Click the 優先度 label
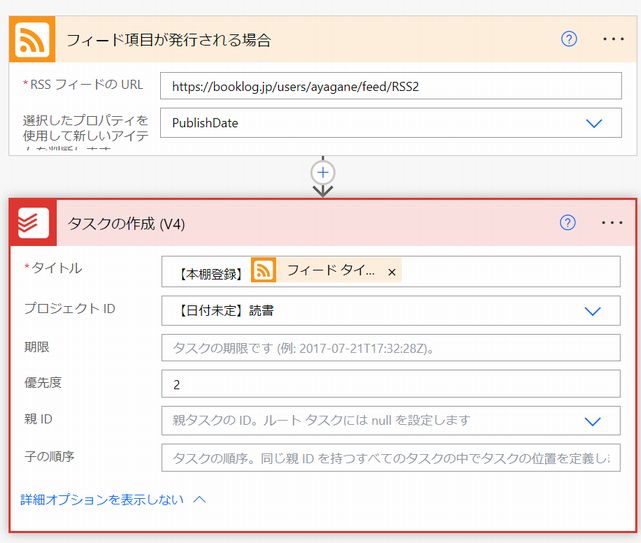 pos(43,383)
